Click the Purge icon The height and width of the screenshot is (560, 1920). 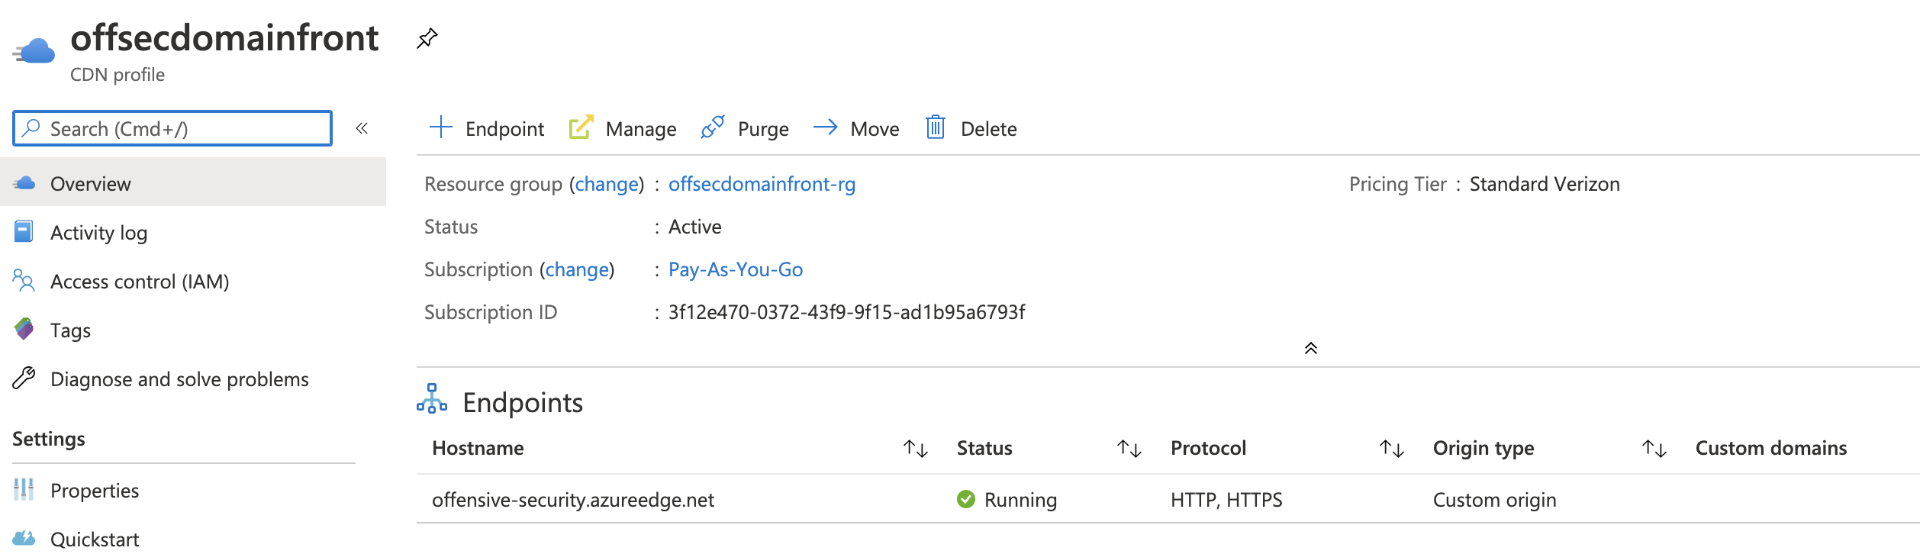712,127
